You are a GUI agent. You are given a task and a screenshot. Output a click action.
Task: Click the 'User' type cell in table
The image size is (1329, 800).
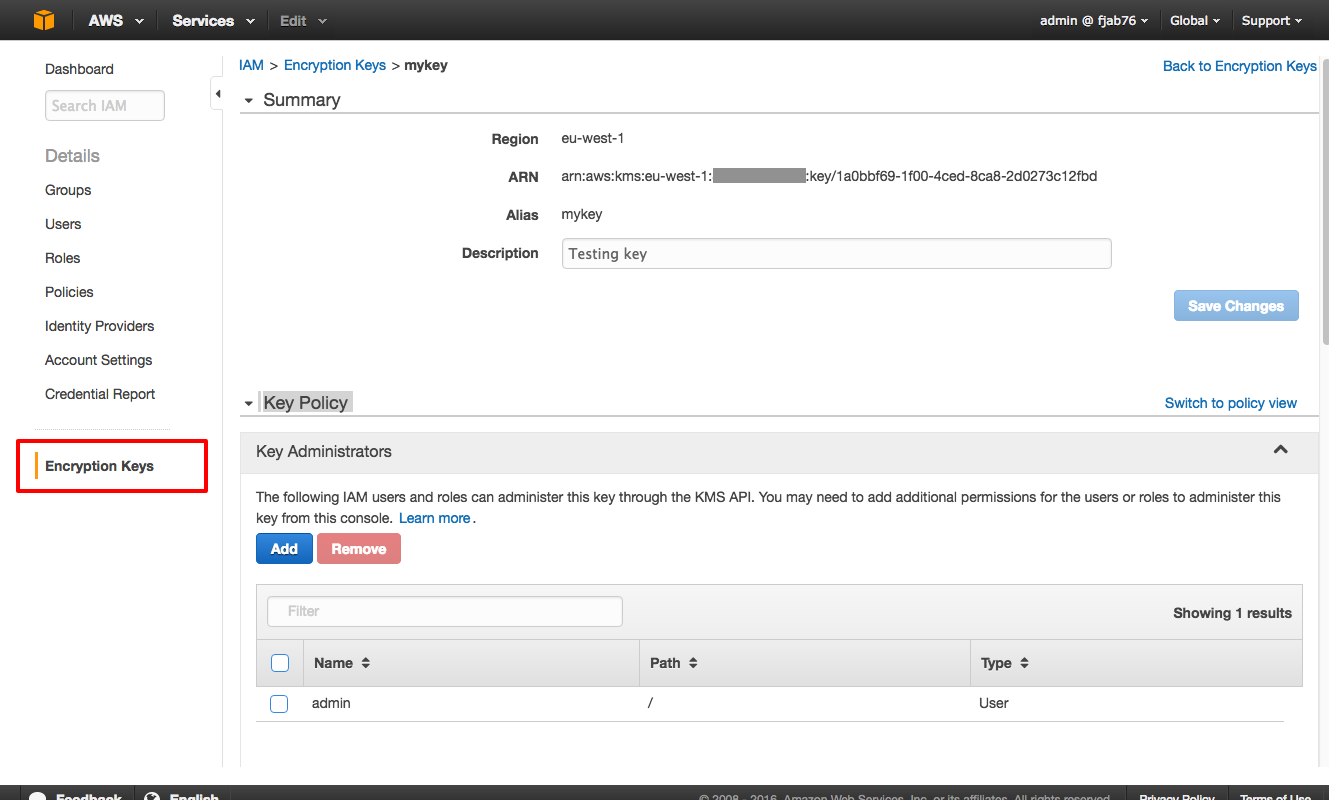pos(994,703)
